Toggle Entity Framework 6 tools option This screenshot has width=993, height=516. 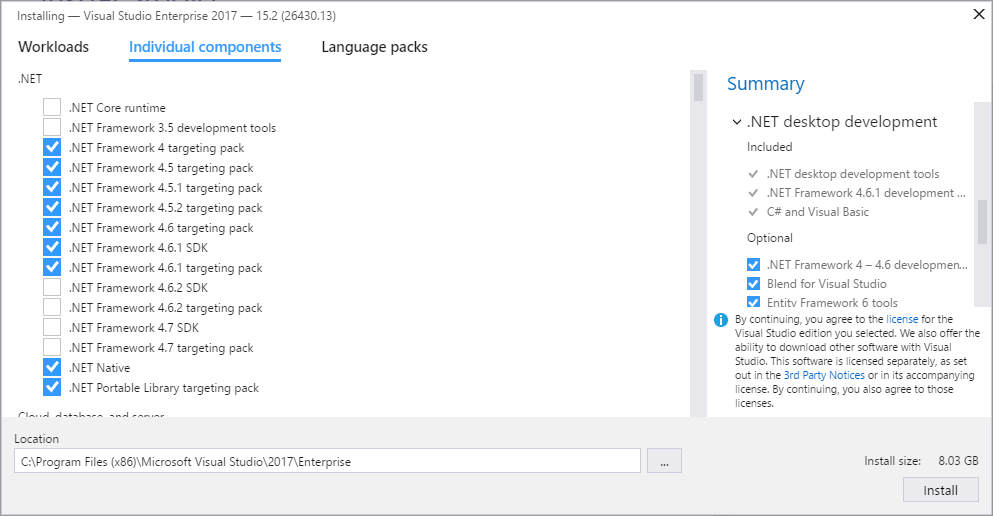[753, 303]
